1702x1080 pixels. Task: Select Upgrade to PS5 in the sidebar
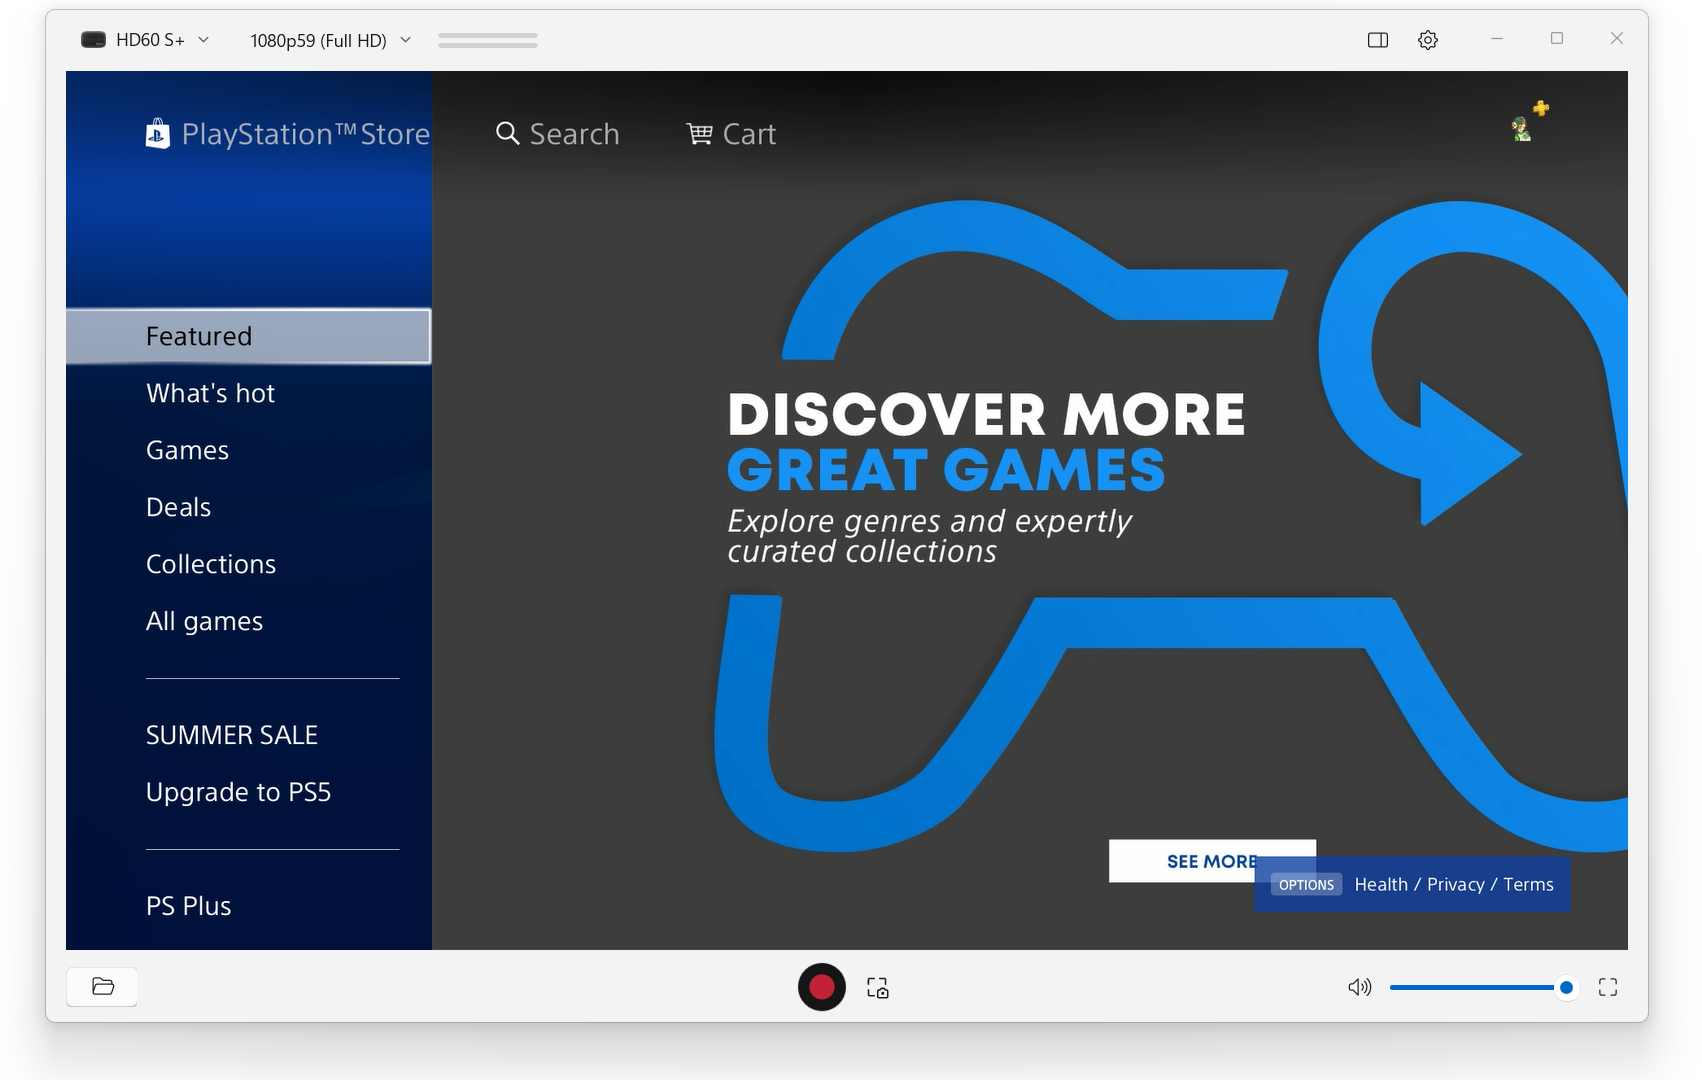click(238, 791)
